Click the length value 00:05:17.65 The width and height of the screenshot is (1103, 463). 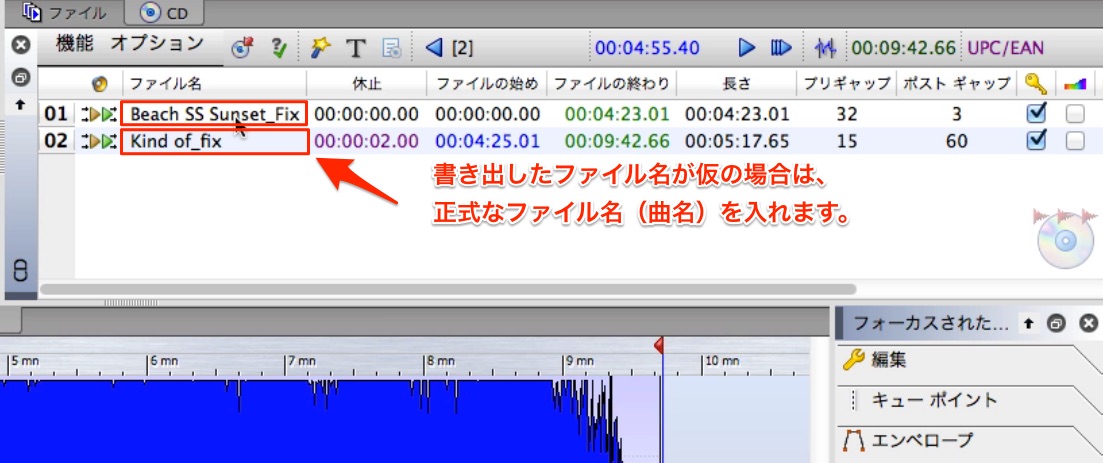737,141
